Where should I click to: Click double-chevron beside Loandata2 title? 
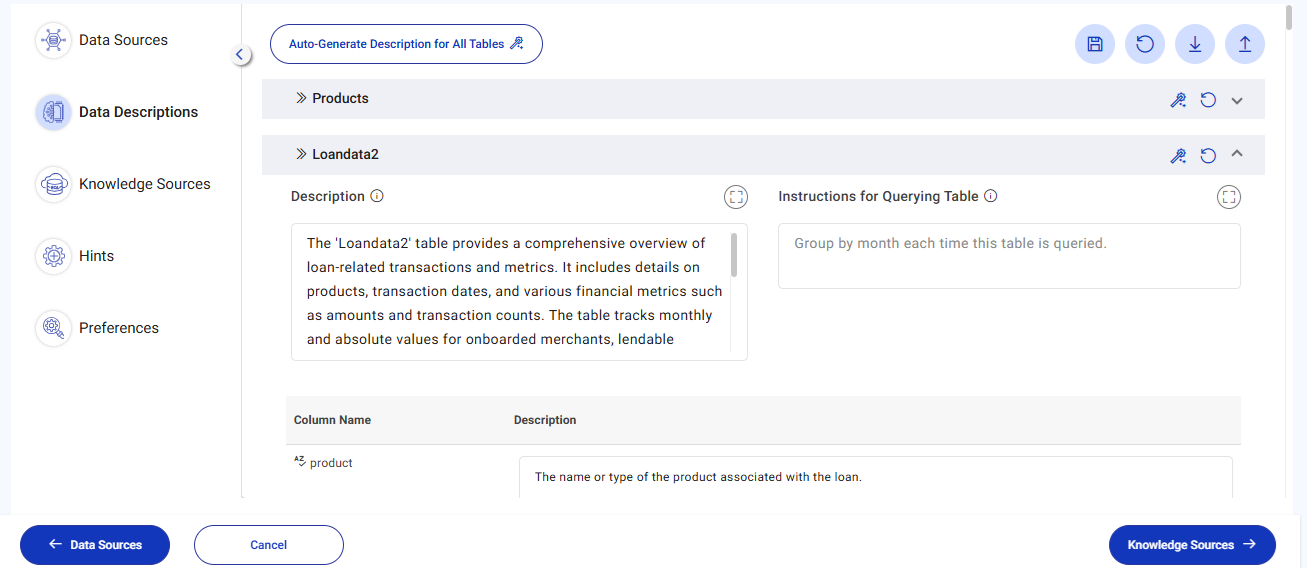[x=300, y=155]
